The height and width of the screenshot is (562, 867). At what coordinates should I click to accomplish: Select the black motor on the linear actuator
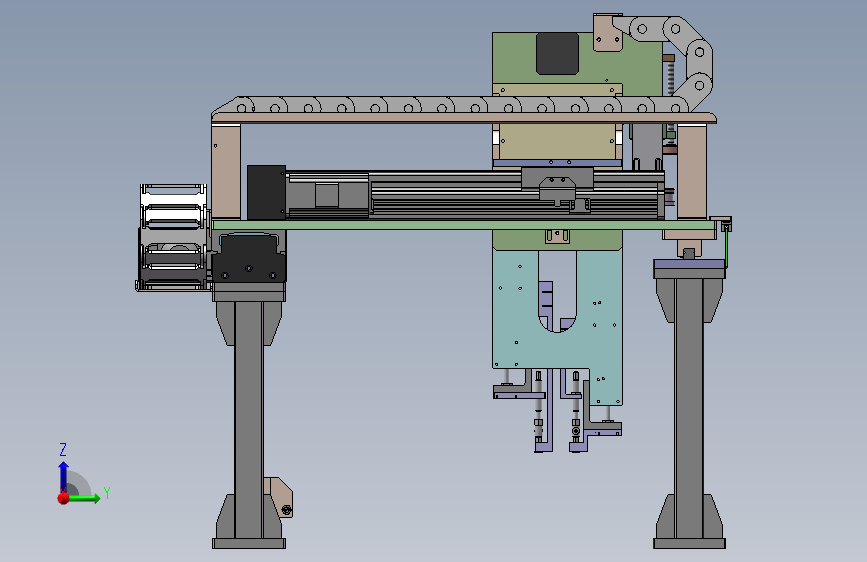pyautogui.click(x=266, y=192)
